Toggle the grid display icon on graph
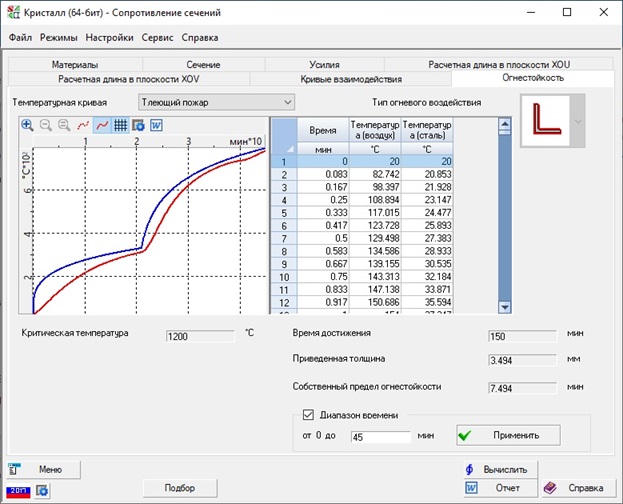The height and width of the screenshot is (504, 623). [119, 125]
